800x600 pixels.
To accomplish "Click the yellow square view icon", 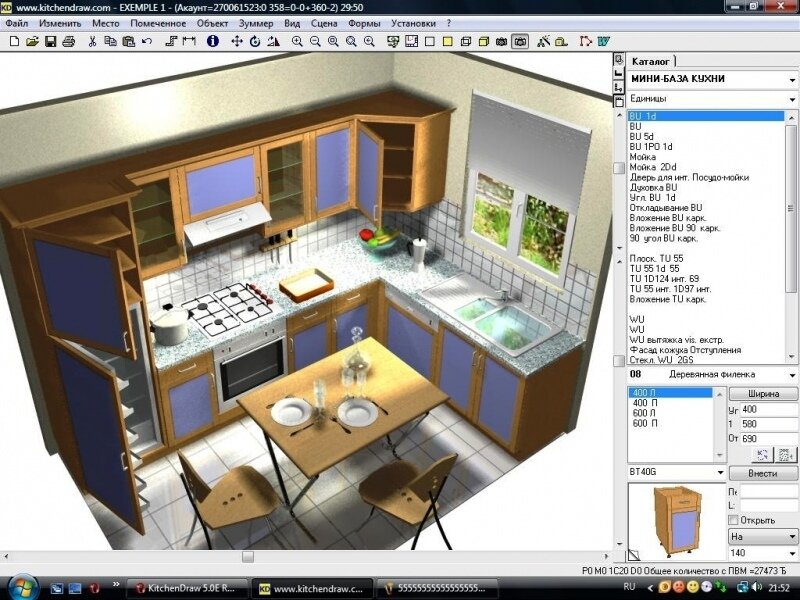I will pos(447,42).
